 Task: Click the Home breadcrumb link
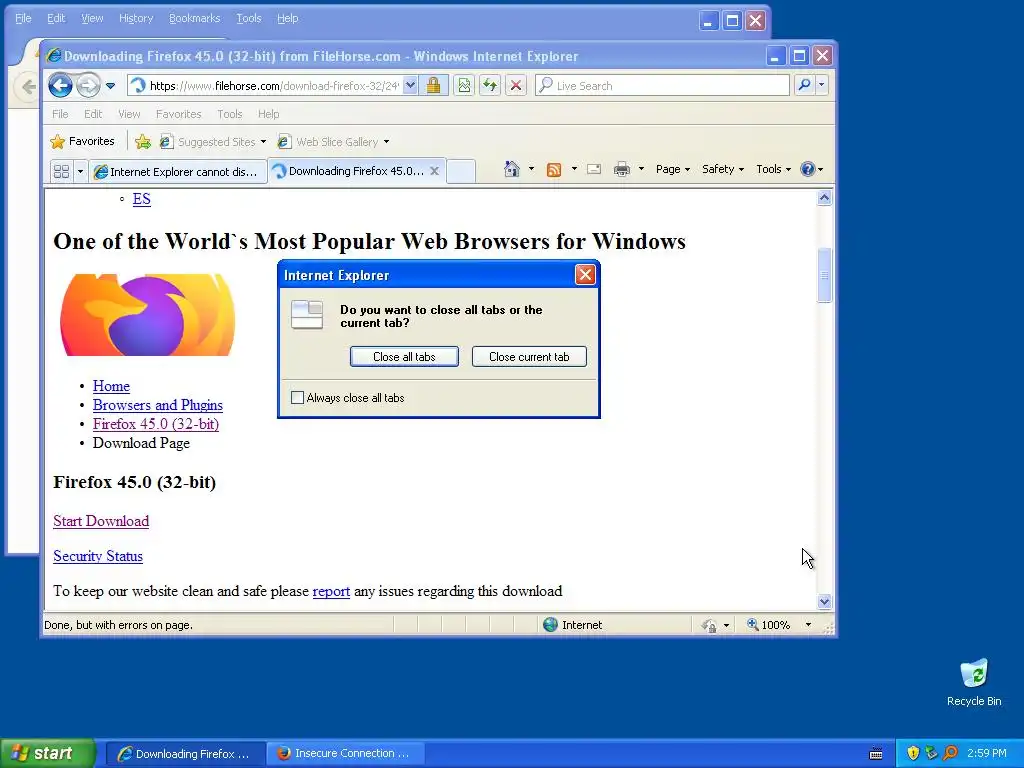111,386
